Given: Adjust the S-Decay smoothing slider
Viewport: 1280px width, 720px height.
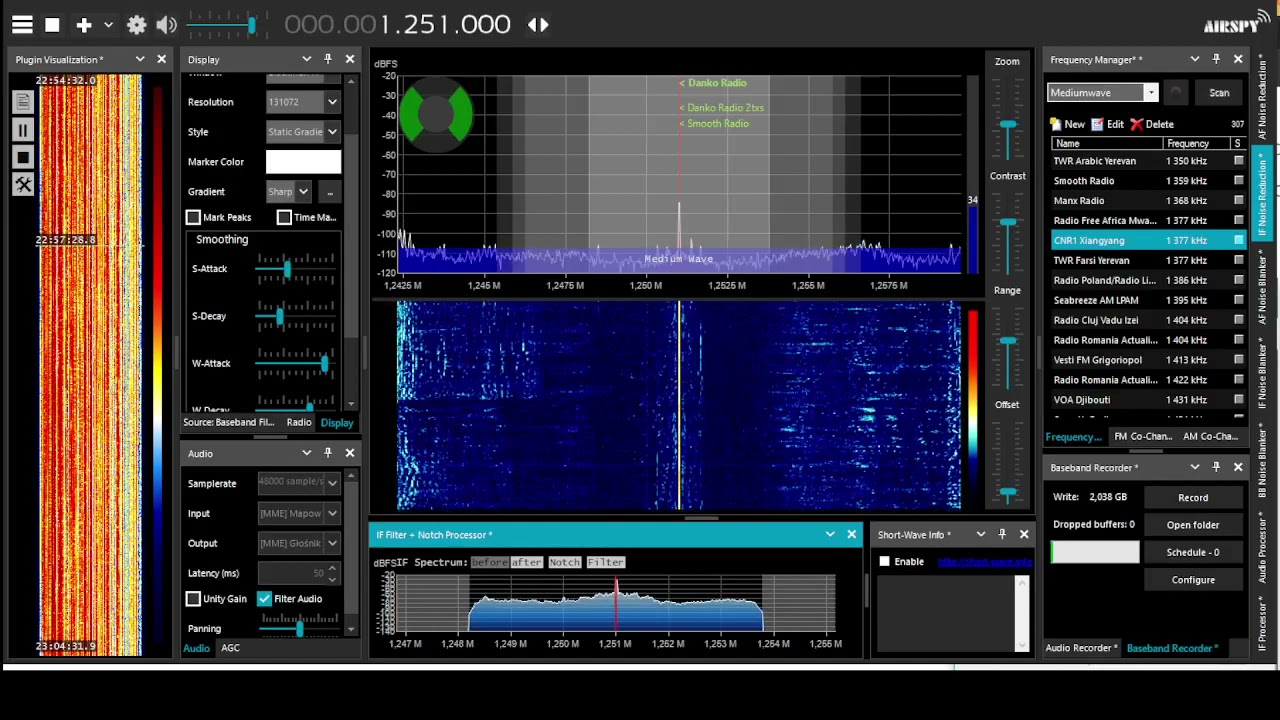Looking at the screenshot, I should pos(295,316).
